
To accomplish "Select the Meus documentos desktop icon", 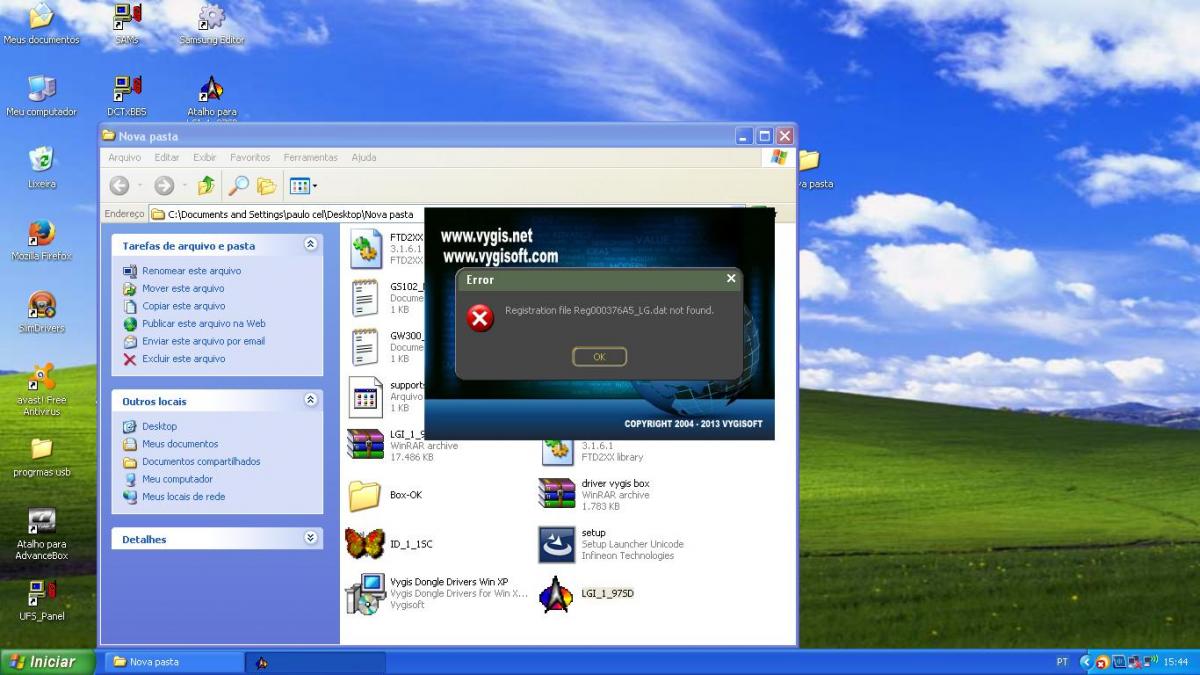I will [x=41, y=17].
